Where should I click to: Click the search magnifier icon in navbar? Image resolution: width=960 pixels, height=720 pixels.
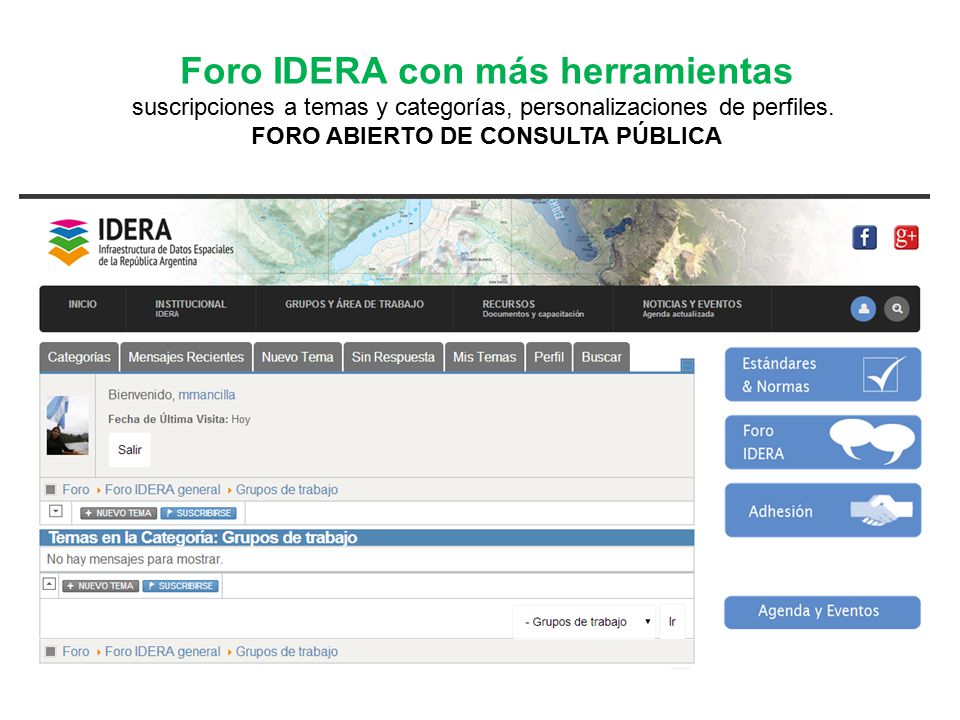click(x=897, y=309)
